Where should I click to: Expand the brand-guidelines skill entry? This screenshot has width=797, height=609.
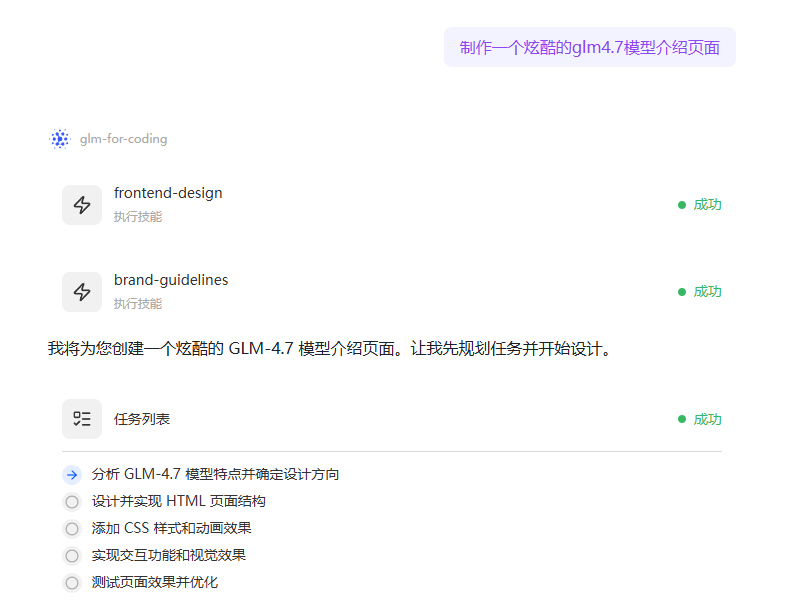point(171,280)
